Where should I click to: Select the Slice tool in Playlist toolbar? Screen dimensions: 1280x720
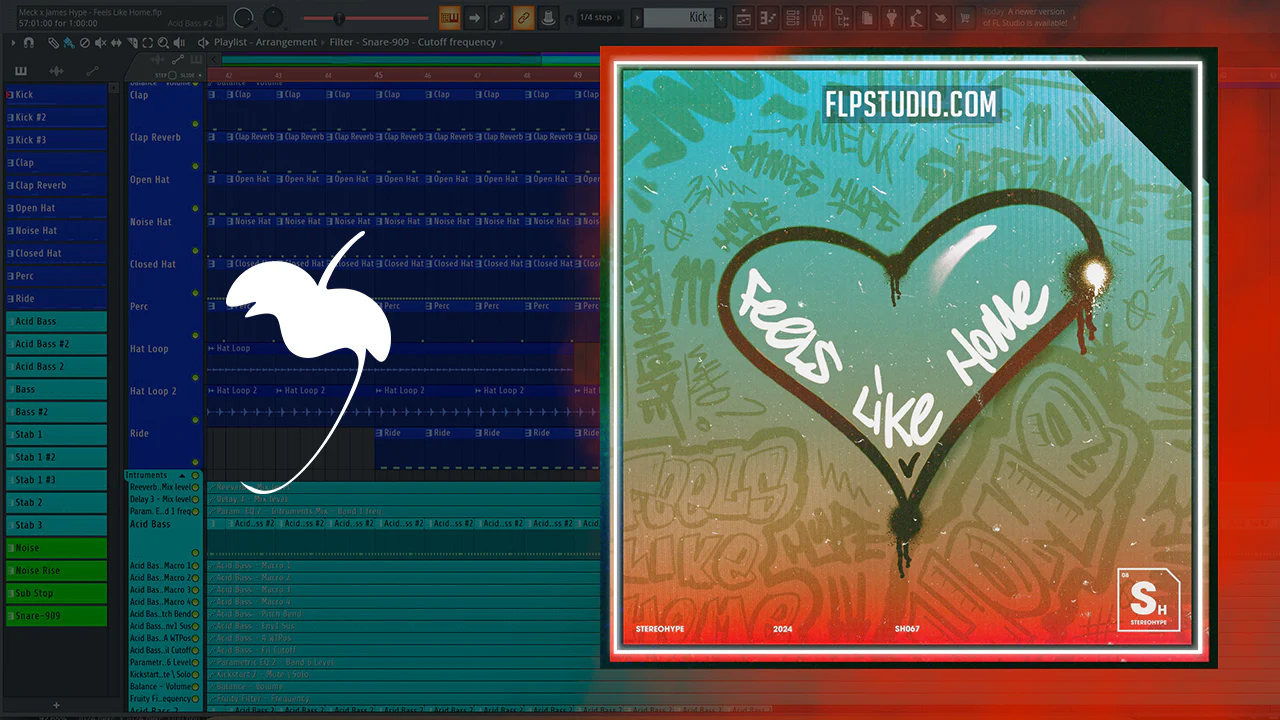131,43
